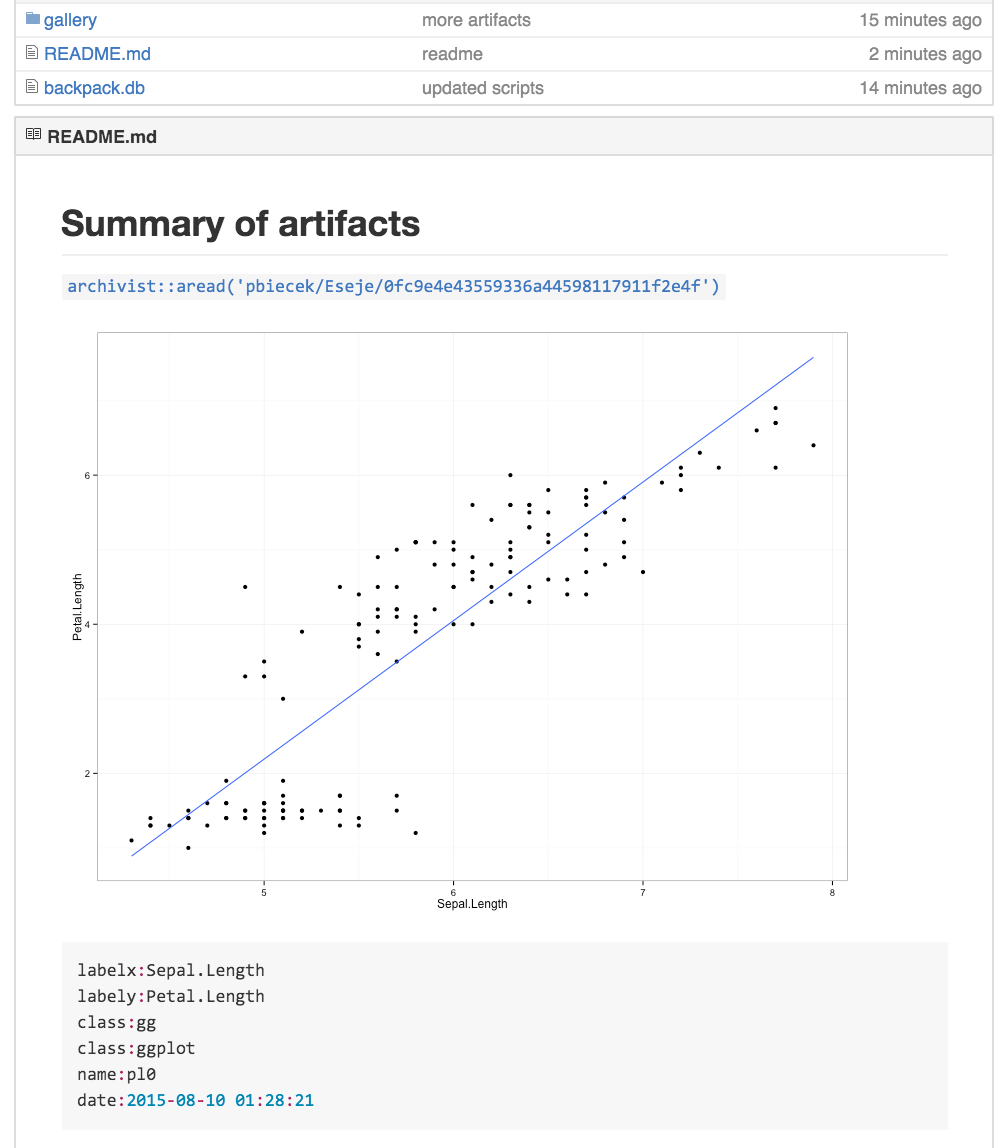Open the backpack.db file link
Image resolution: width=1008 pixels, height=1148 pixels.
tap(94, 88)
